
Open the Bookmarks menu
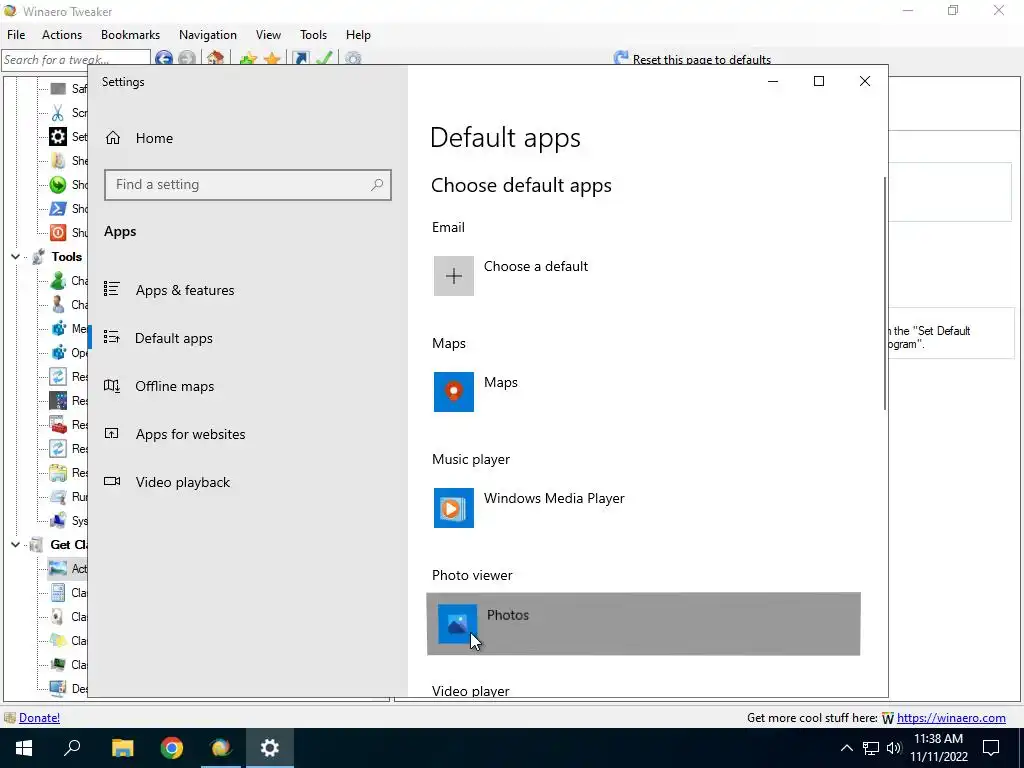click(x=130, y=35)
